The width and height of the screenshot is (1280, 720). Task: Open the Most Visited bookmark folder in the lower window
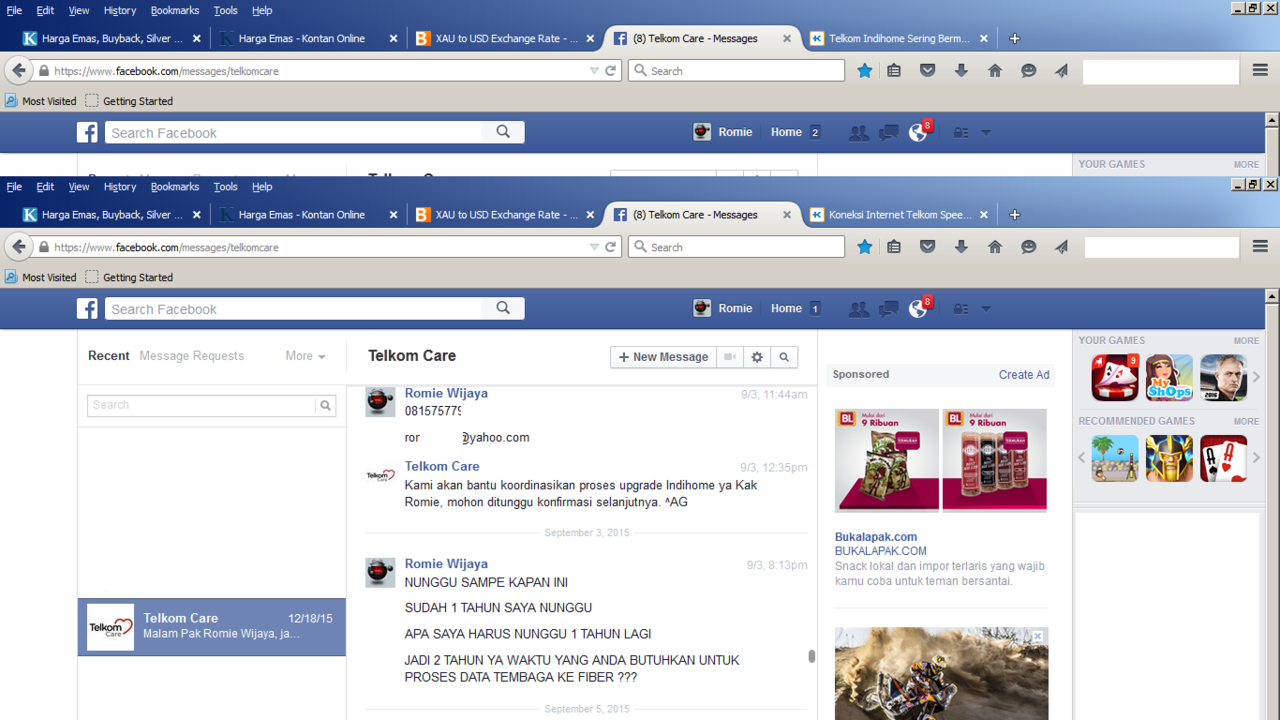(x=41, y=277)
